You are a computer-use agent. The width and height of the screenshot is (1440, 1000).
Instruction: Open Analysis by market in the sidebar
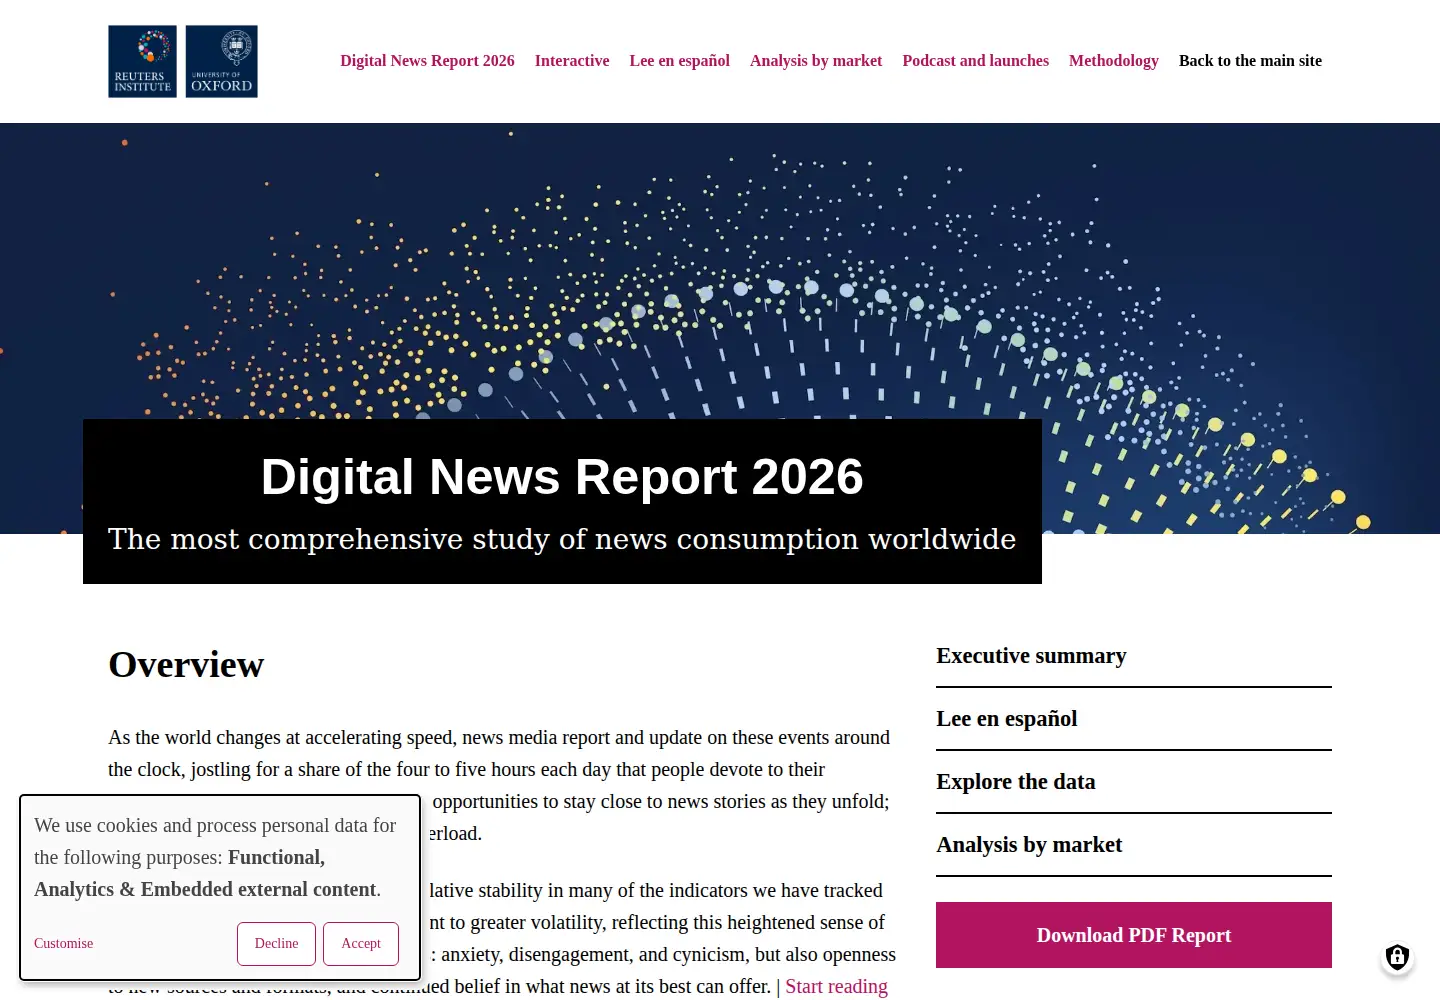1029,845
